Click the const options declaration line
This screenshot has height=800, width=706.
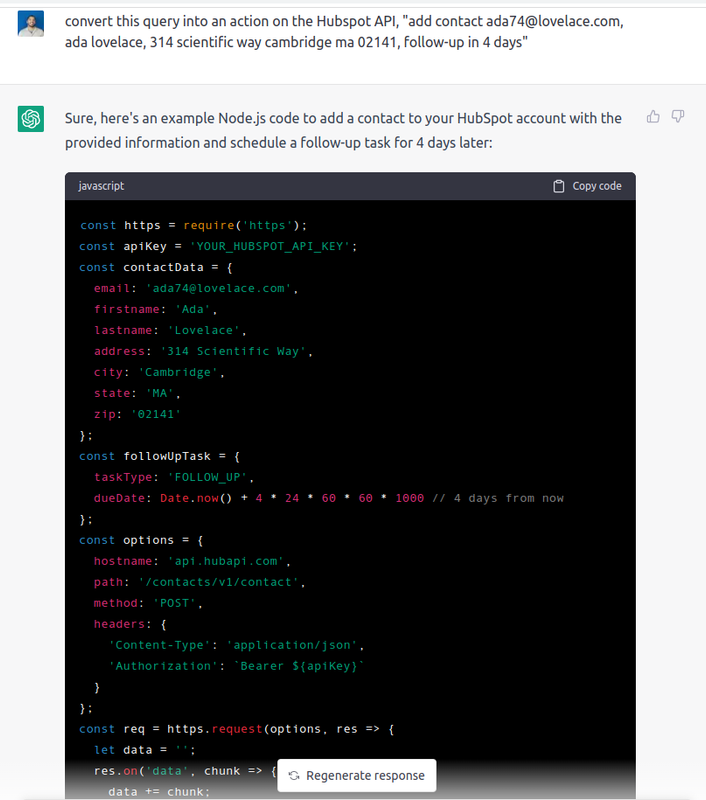pos(141,540)
